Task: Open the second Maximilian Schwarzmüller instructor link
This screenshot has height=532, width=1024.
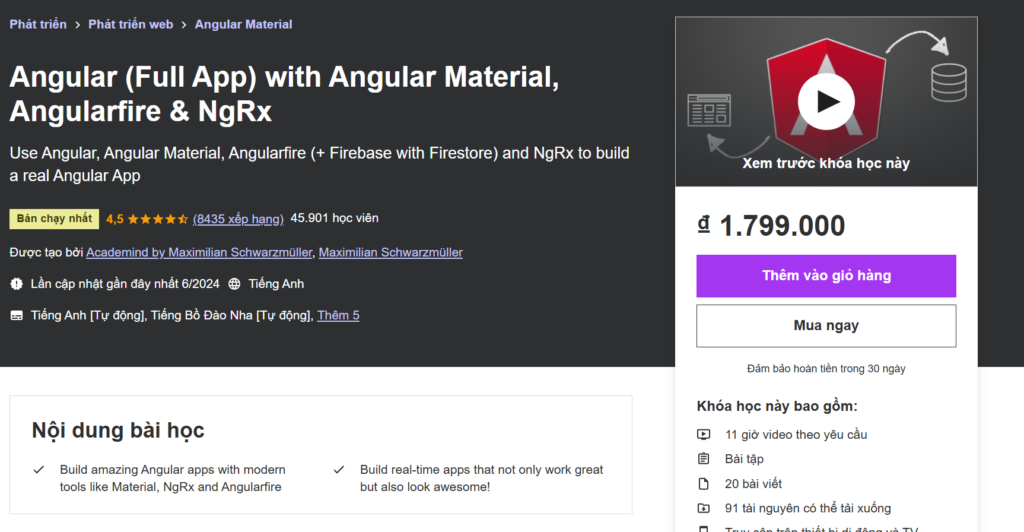Action: coord(390,253)
